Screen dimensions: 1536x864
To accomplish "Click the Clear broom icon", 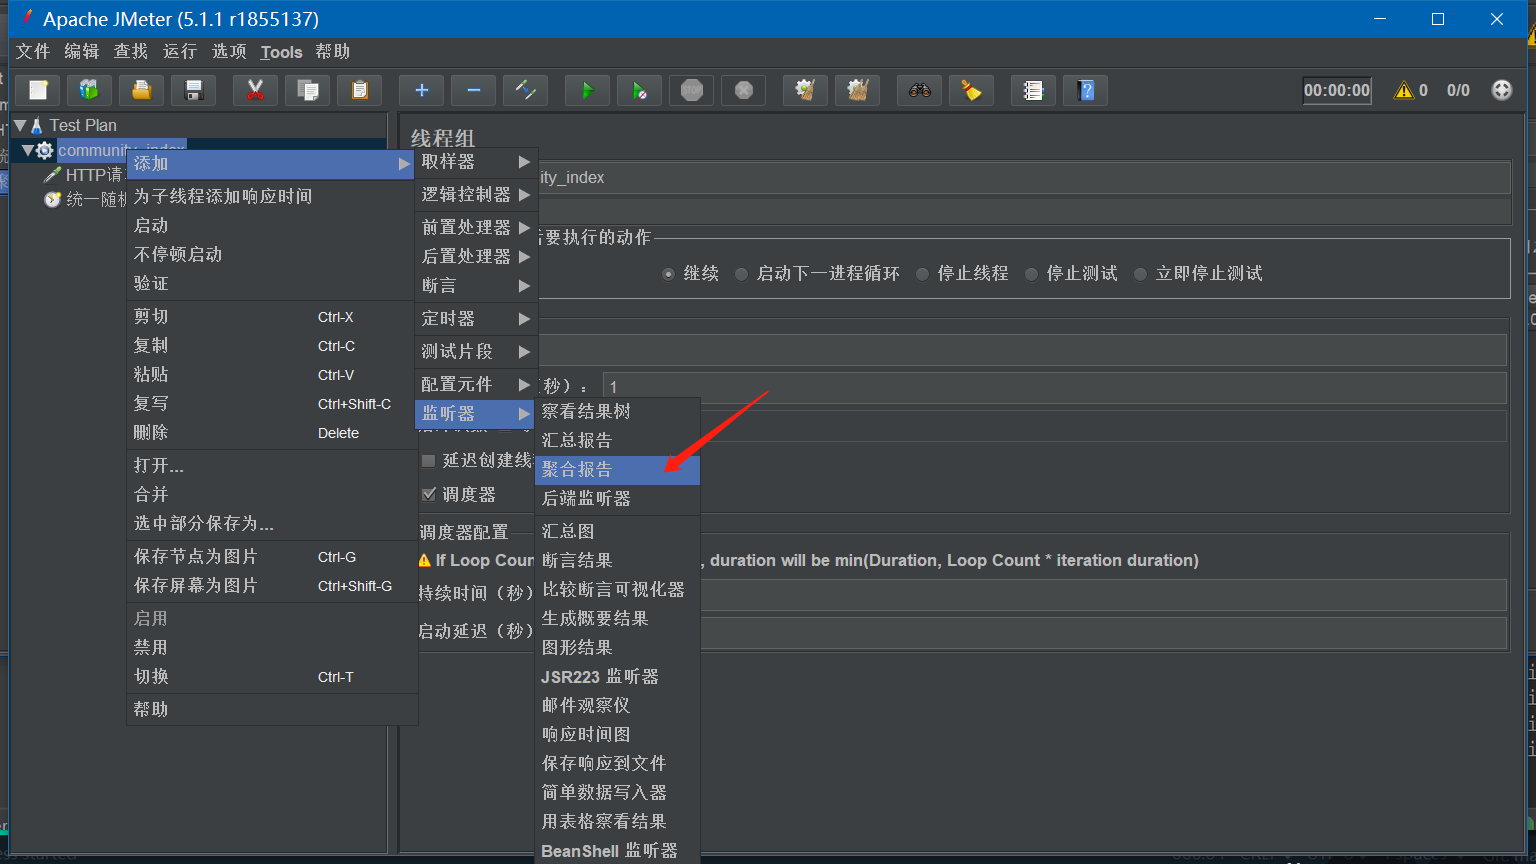I will pos(805,90).
